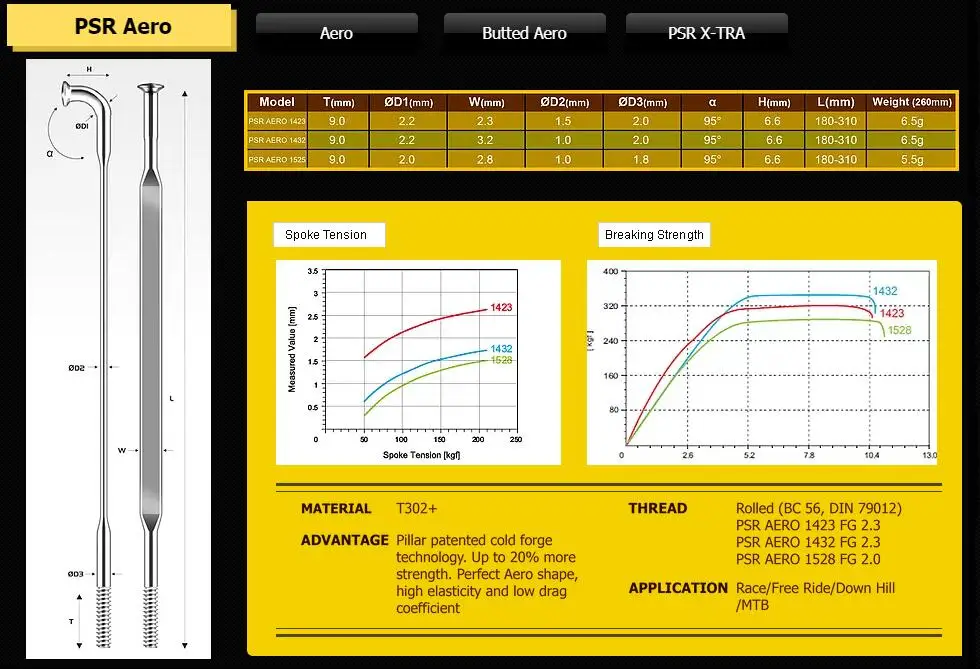
Task: Go to the PSR X-TRA tab
Action: (x=706, y=33)
